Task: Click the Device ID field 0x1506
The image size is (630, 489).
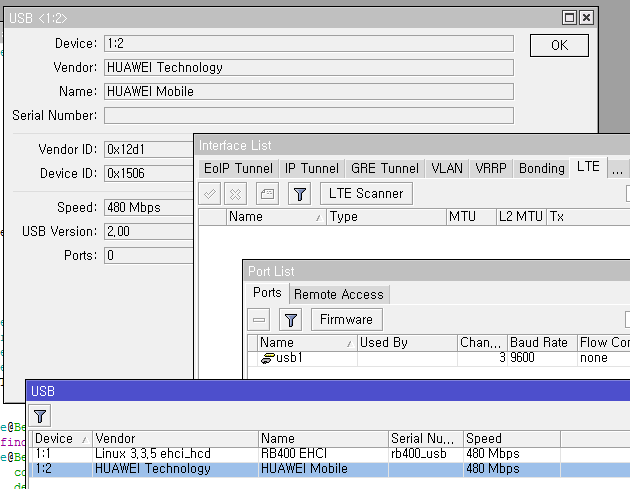Action: (149, 174)
